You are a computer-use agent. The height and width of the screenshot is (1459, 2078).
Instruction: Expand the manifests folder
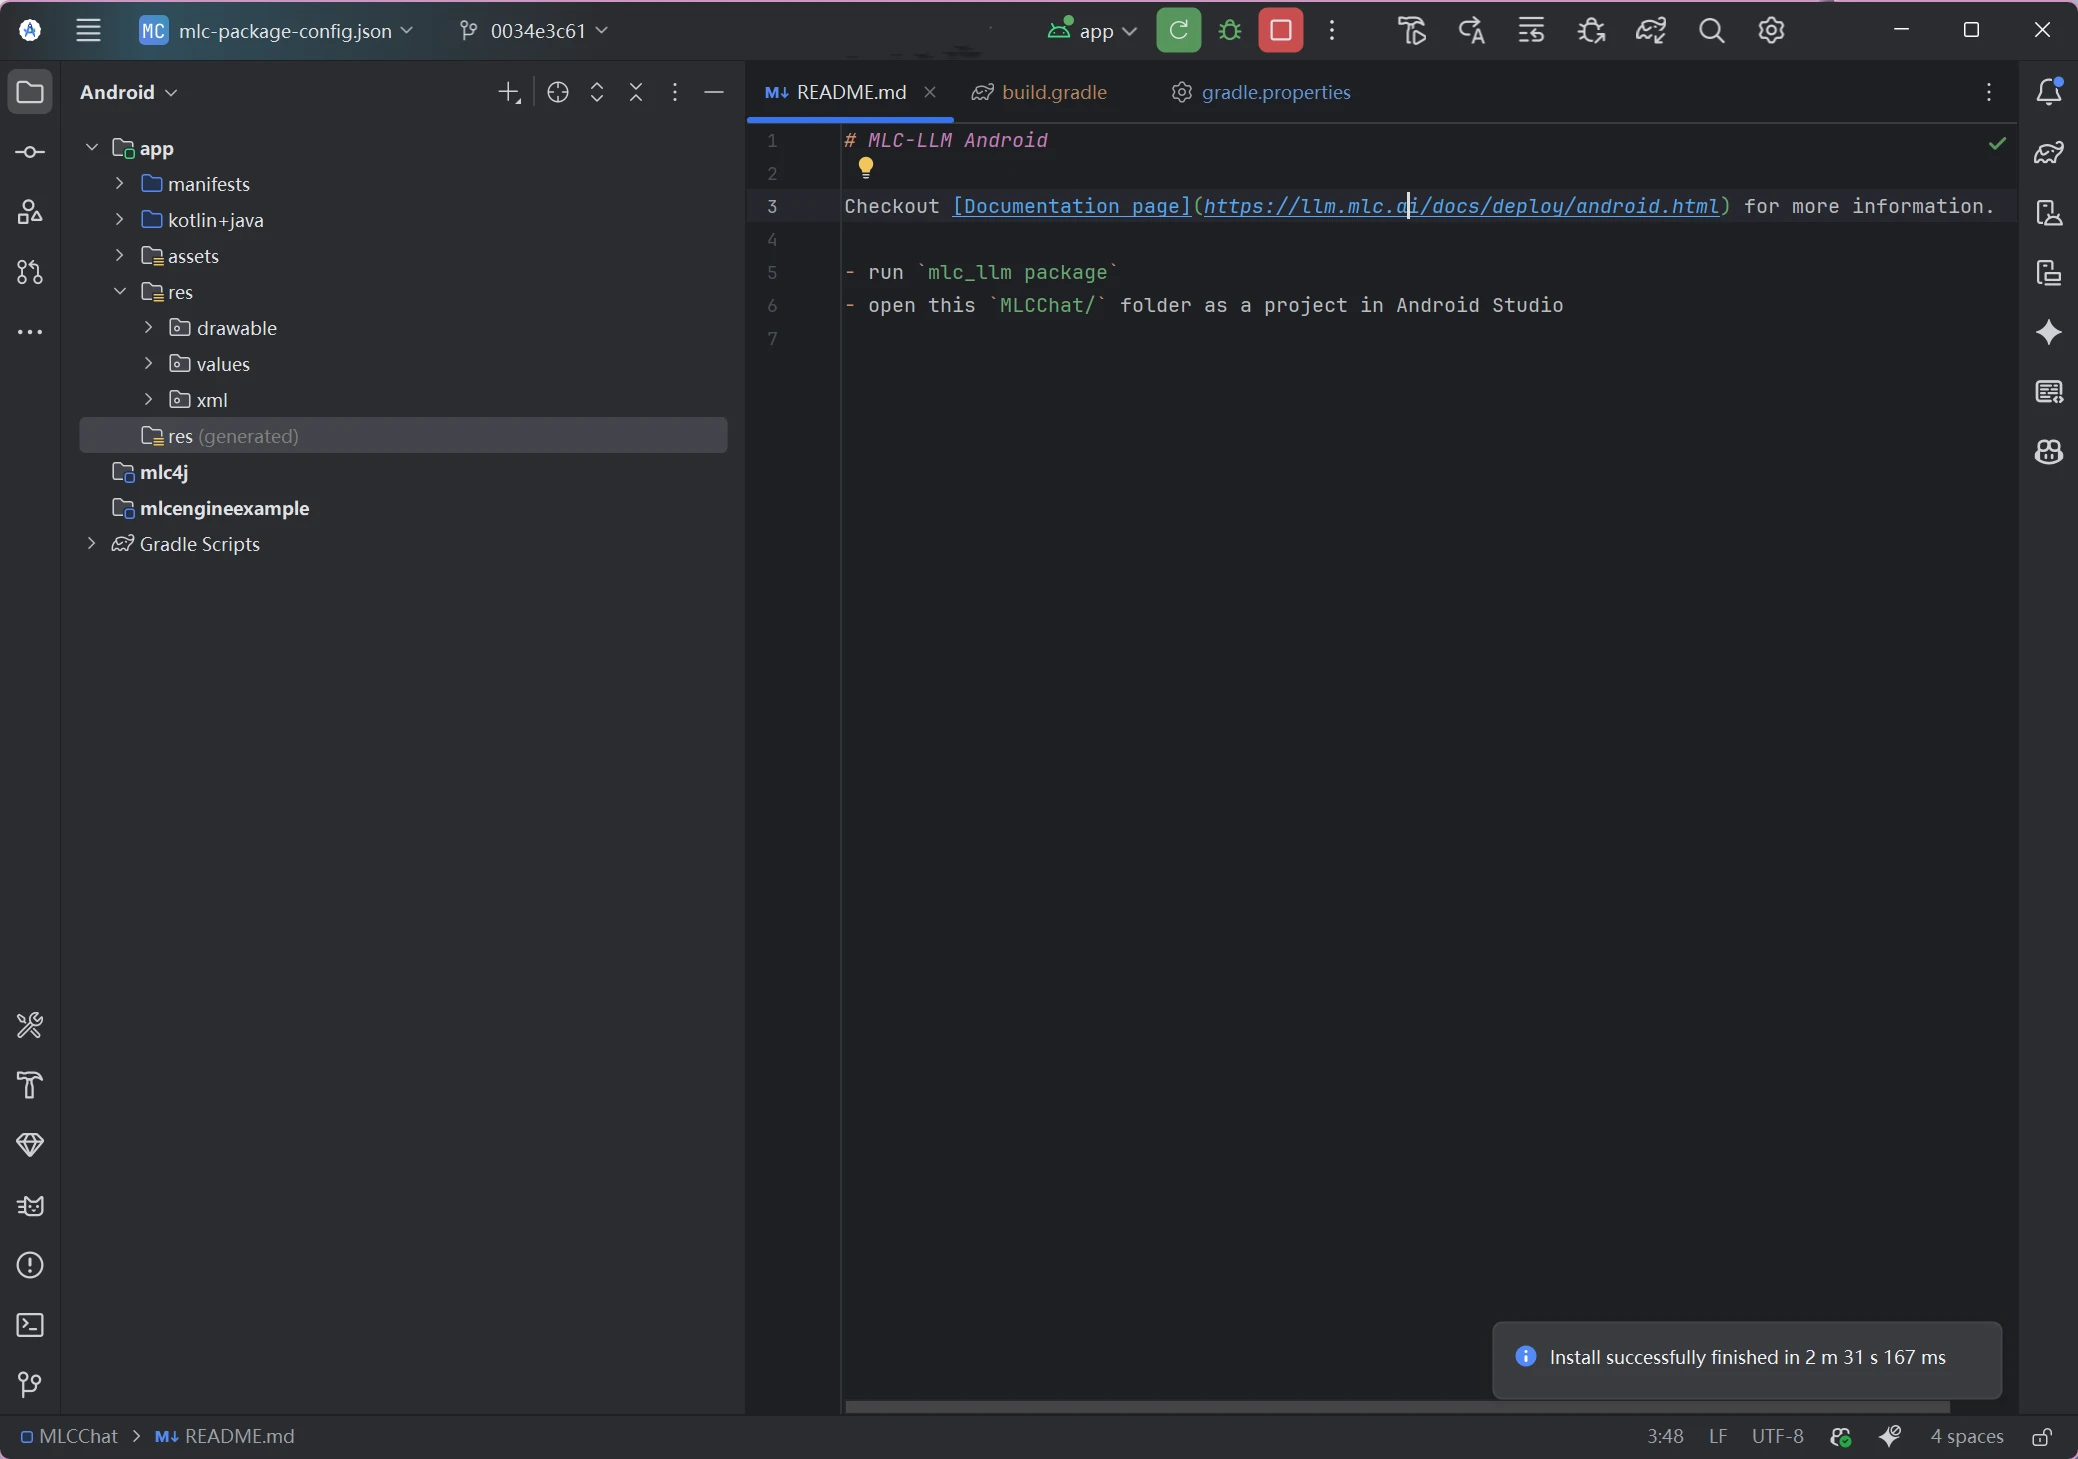pyautogui.click(x=120, y=184)
